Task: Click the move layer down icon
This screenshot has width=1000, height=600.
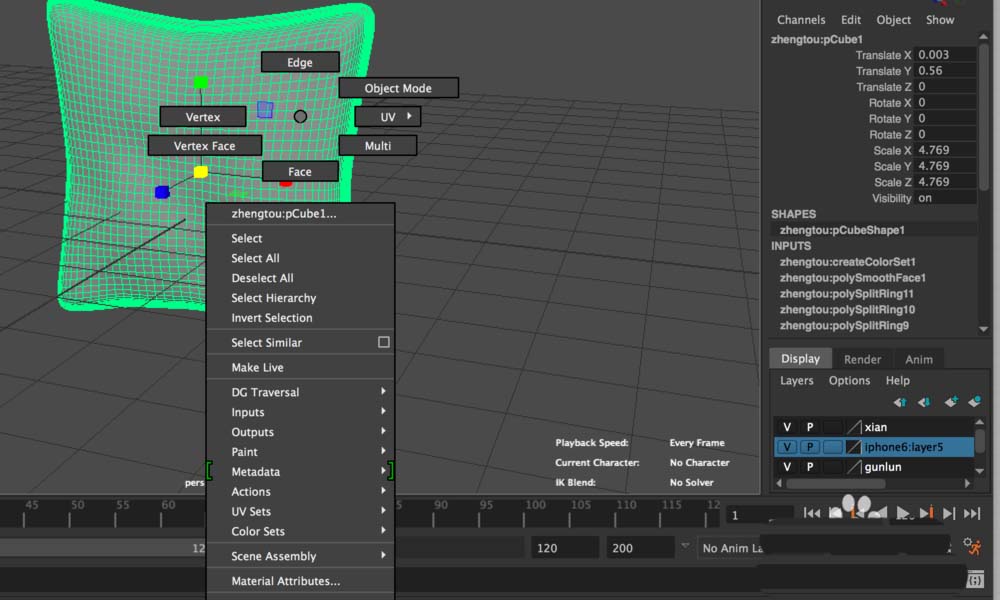Action: pyautogui.click(x=924, y=402)
